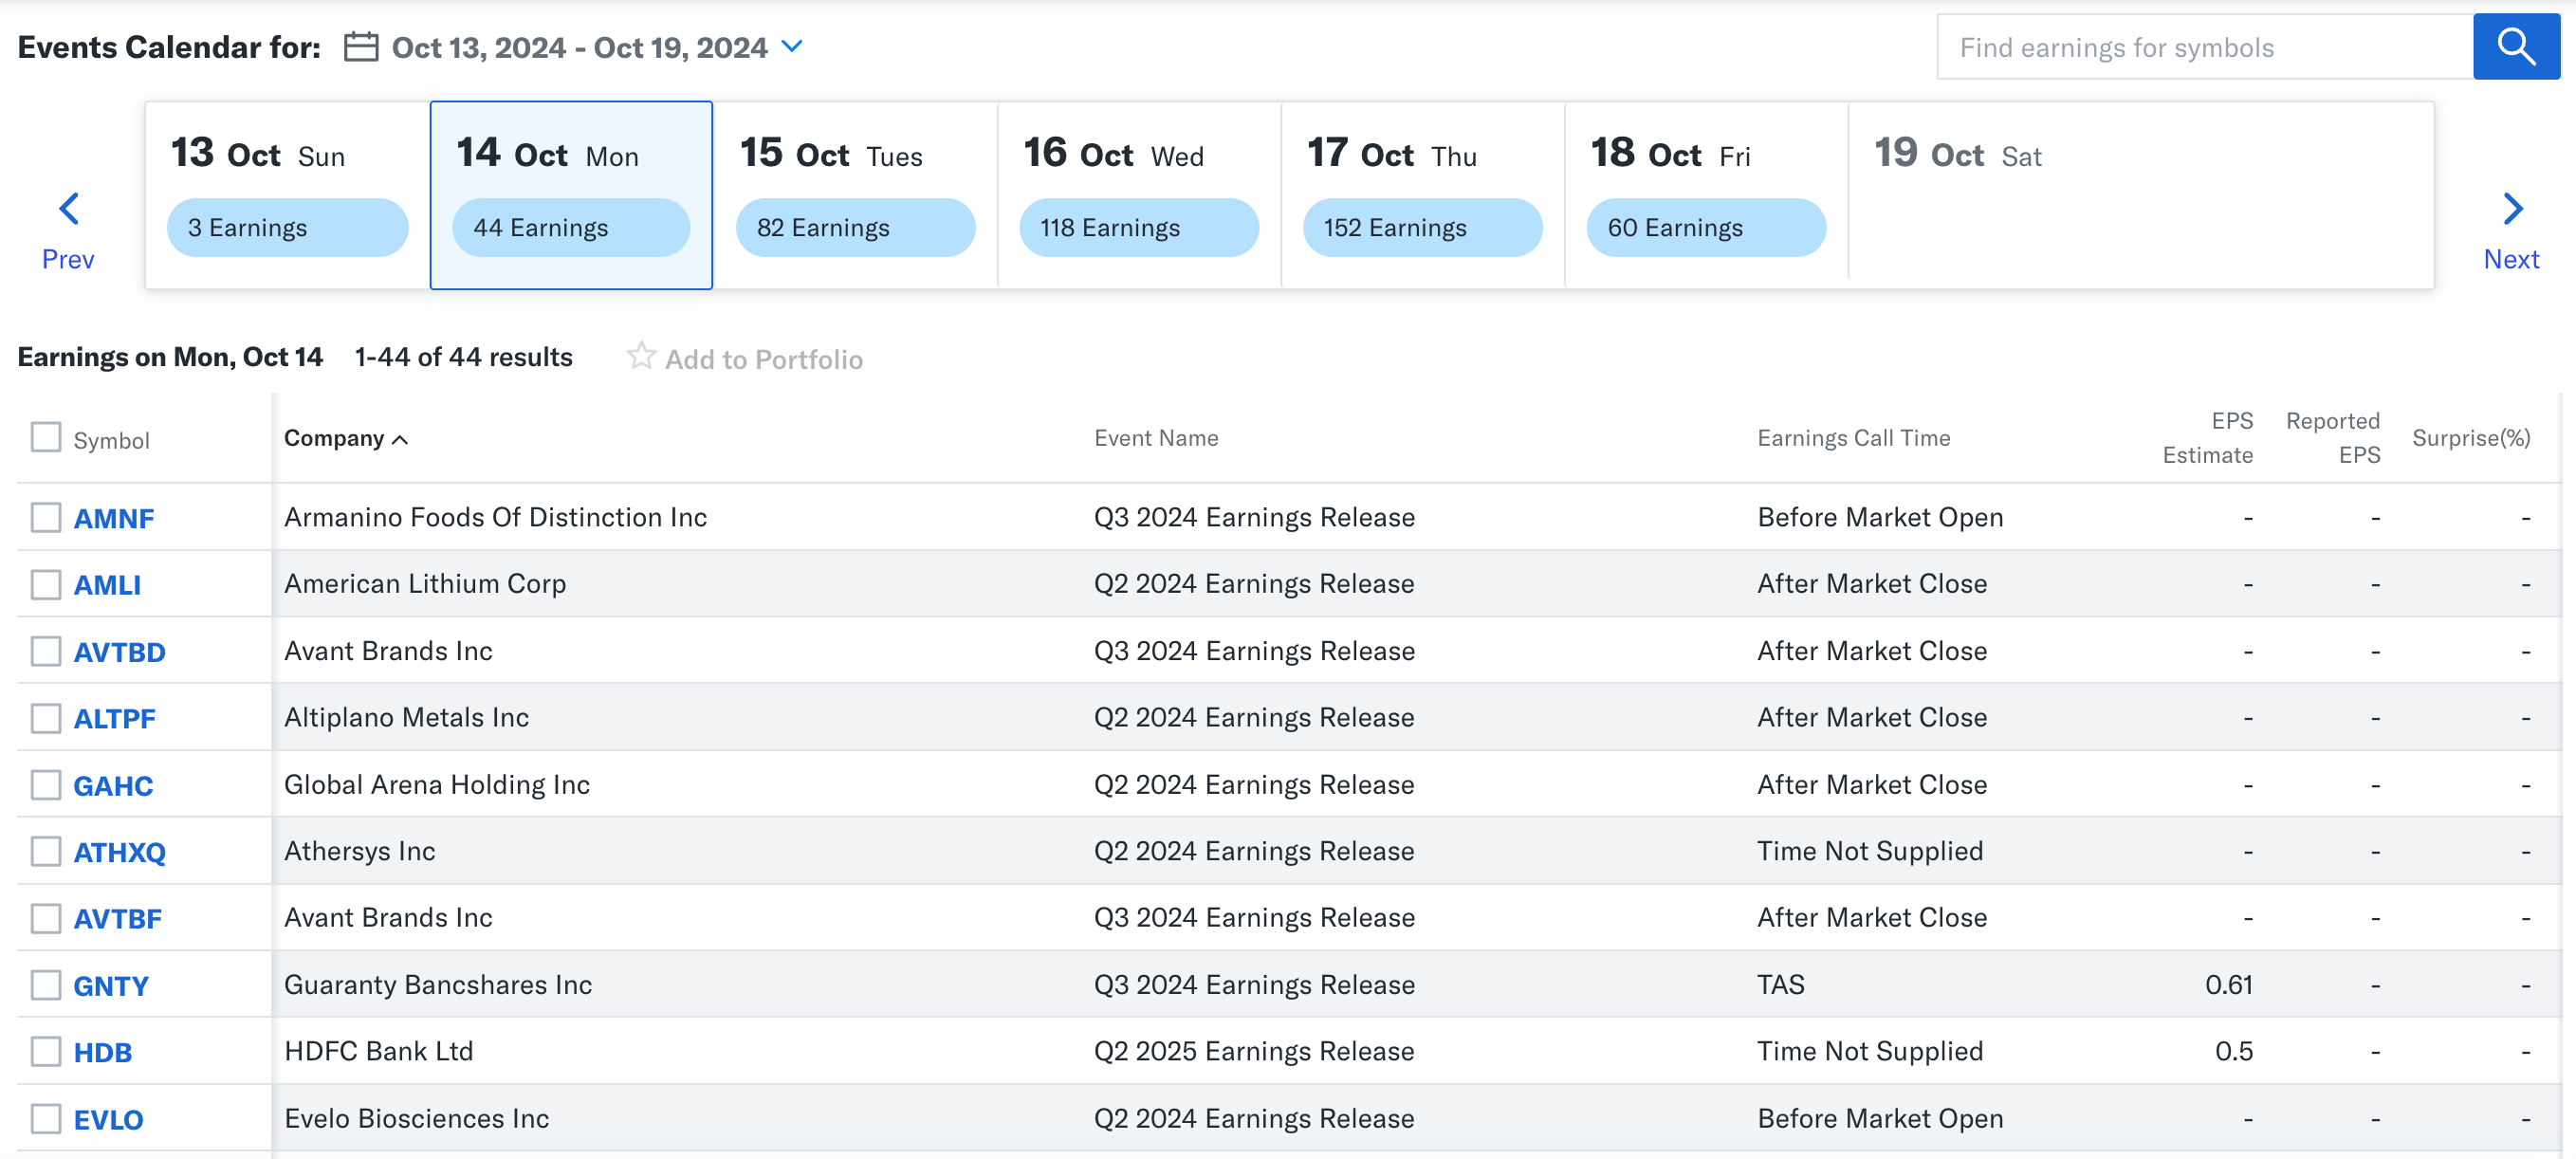Toggle the HDB symbol checkbox
Screen dimensions: 2576x1159
[x=45, y=1051]
